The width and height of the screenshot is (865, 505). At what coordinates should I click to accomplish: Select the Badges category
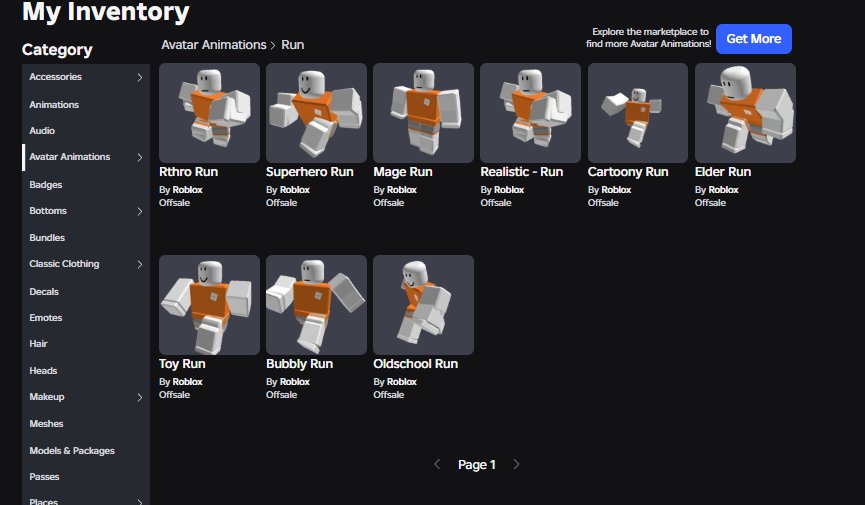46,184
